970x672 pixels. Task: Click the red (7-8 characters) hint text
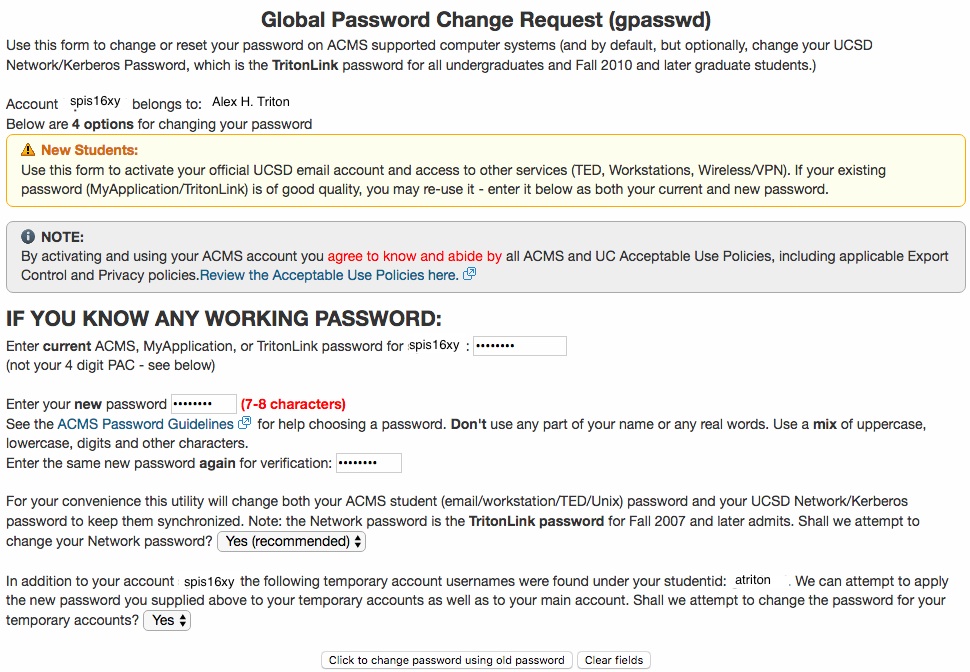[x=293, y=404]
